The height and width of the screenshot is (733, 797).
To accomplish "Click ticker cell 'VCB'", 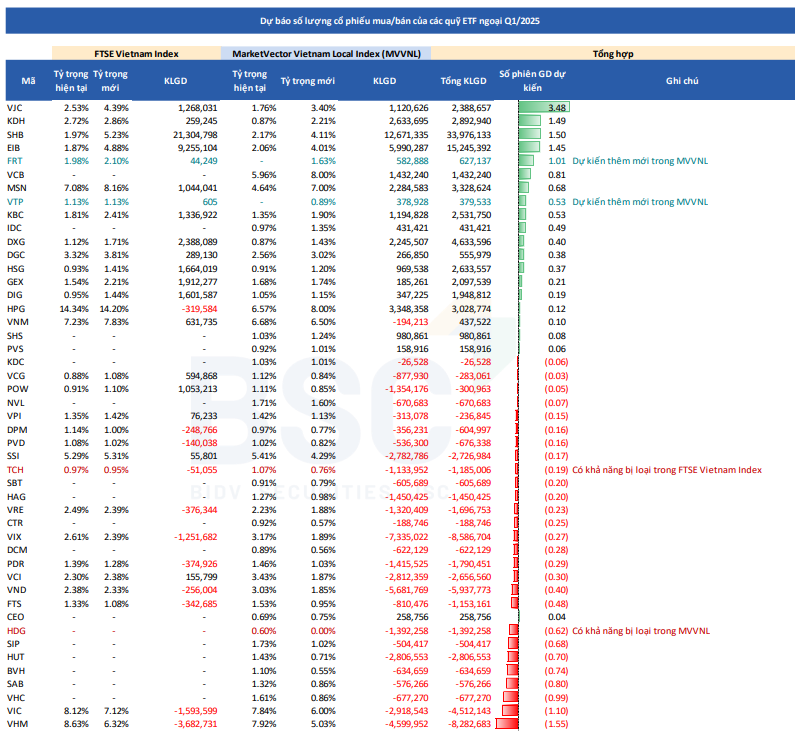I will pyautogui.click(x=15, y=175).
